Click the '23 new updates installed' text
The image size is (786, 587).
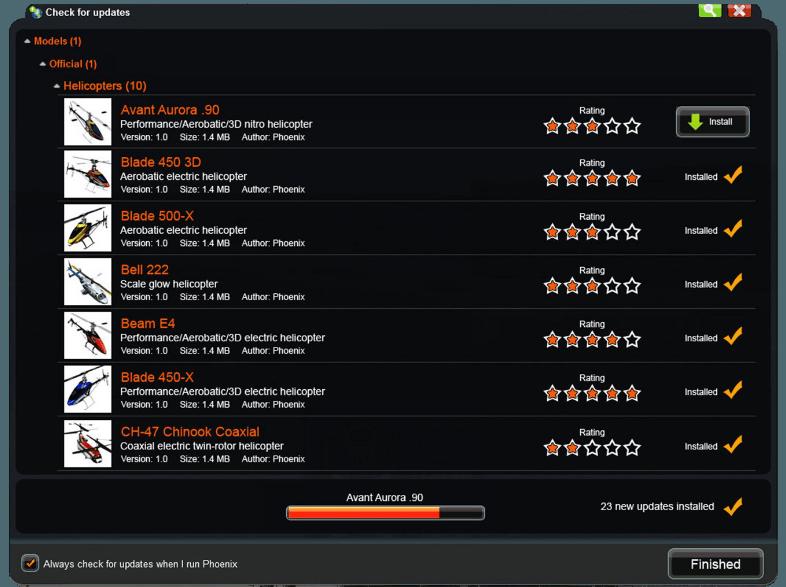click(657, 506)
